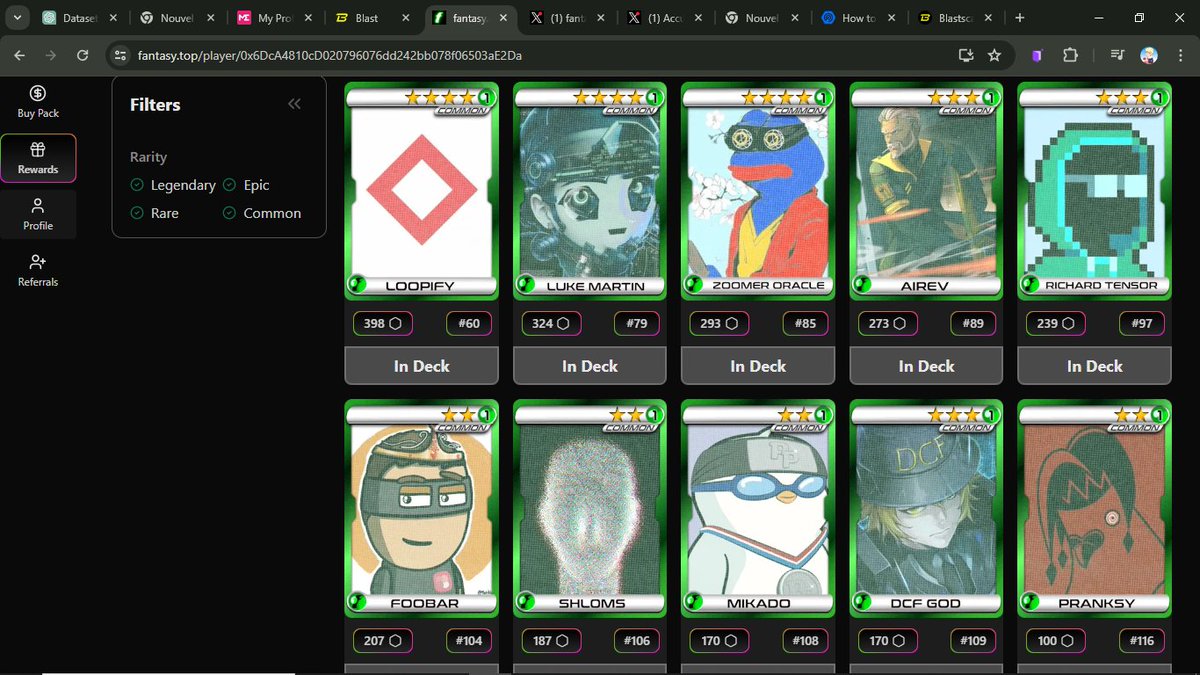Open the Airev card image

tap(926, 192)
